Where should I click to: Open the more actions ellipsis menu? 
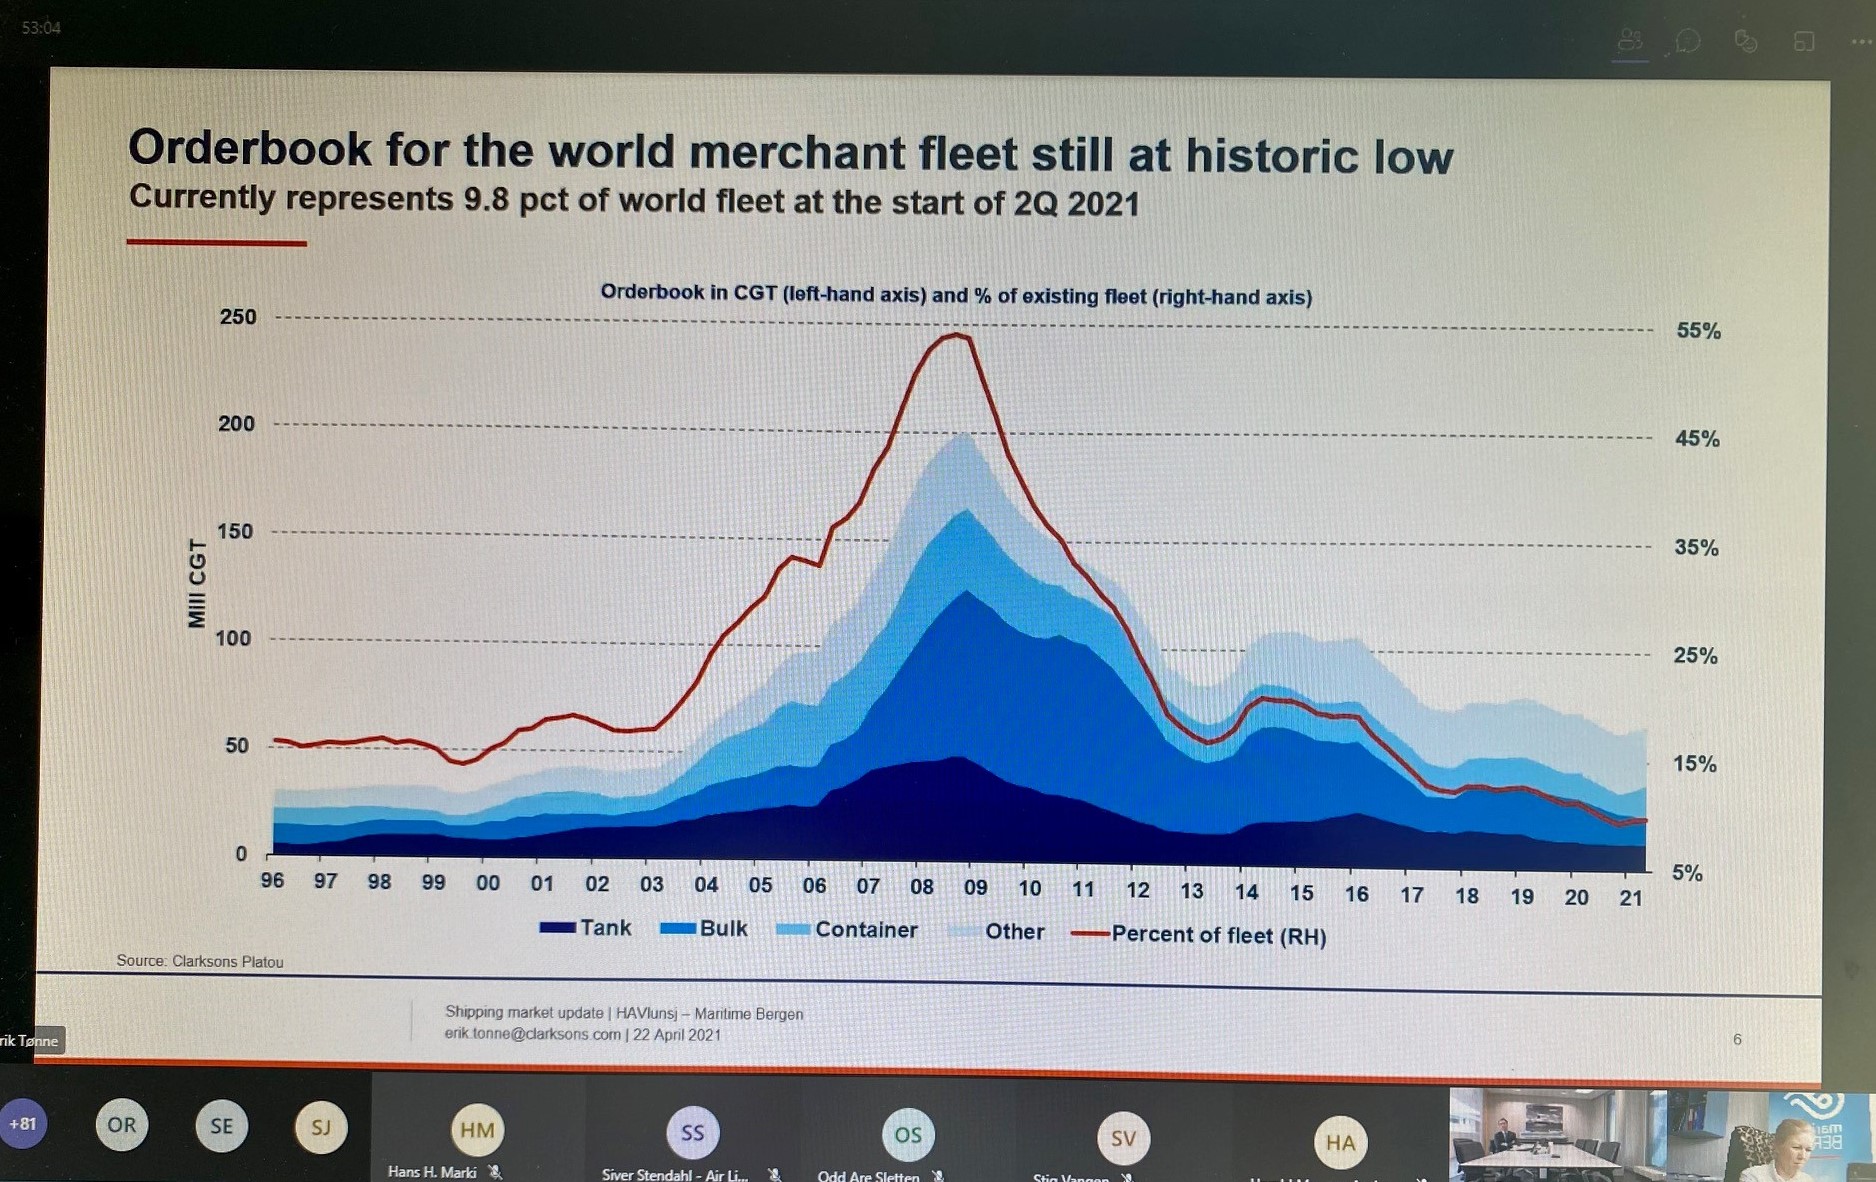coord(1860,42)
